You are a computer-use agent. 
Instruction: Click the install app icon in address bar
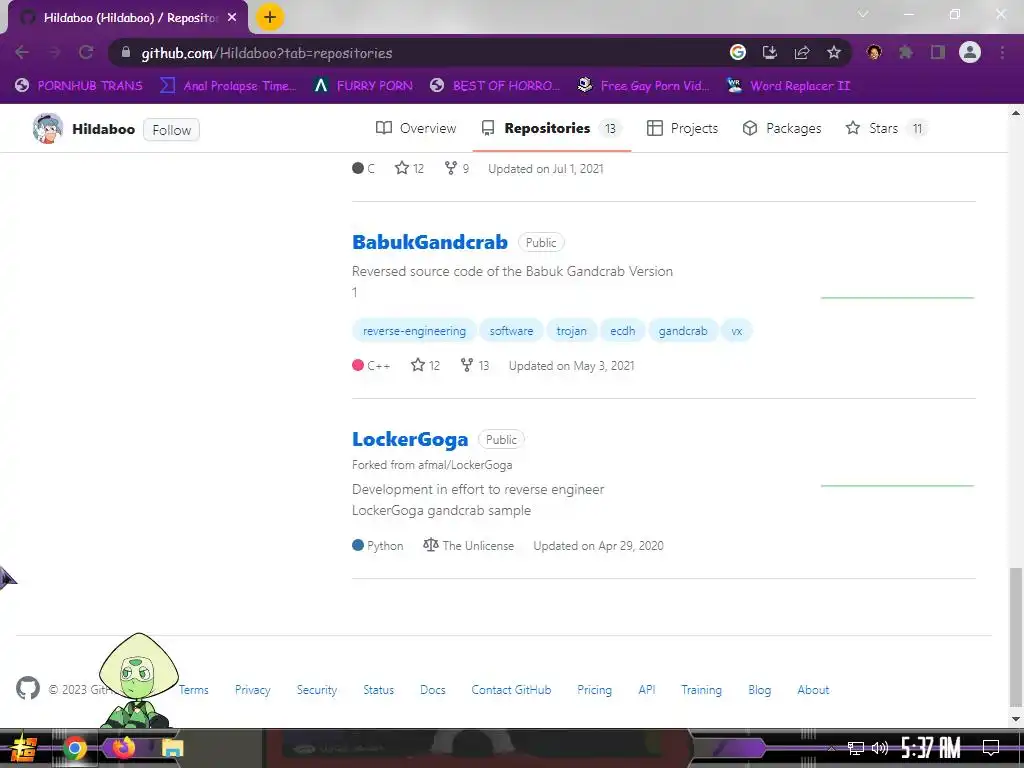click(x=770, y=52)
